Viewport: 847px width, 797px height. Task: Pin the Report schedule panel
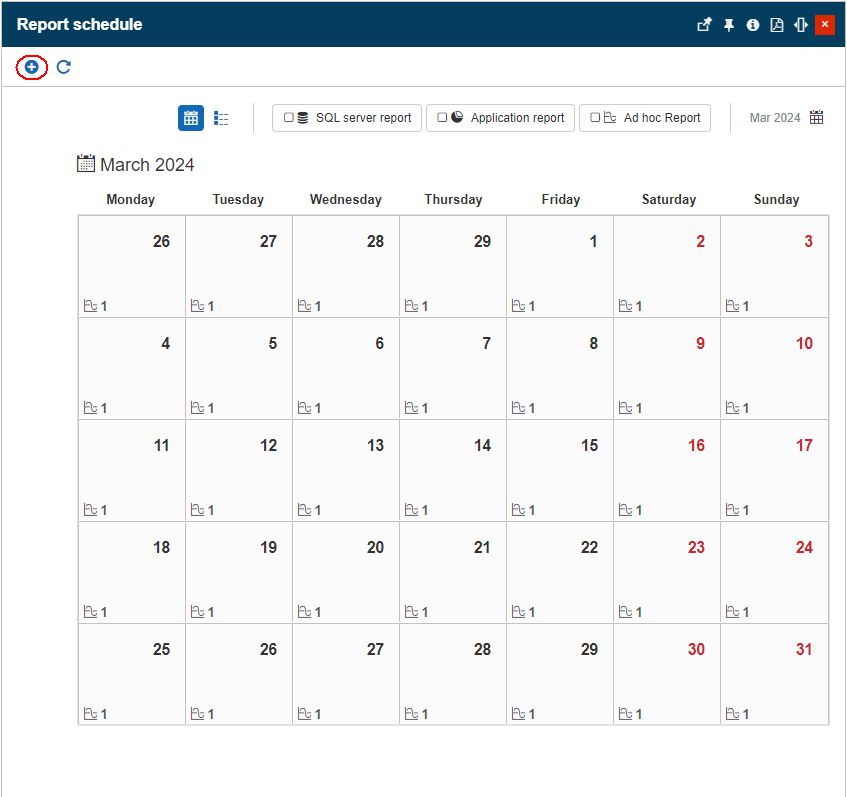click(x=729, y=25)
